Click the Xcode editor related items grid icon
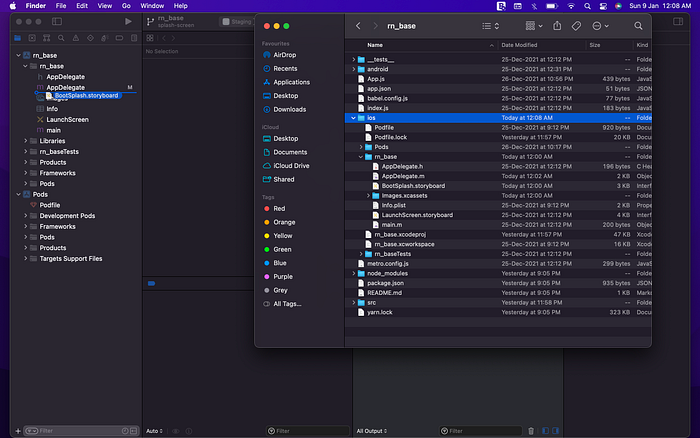Screen dimensions: 700x438 point(150,38)
